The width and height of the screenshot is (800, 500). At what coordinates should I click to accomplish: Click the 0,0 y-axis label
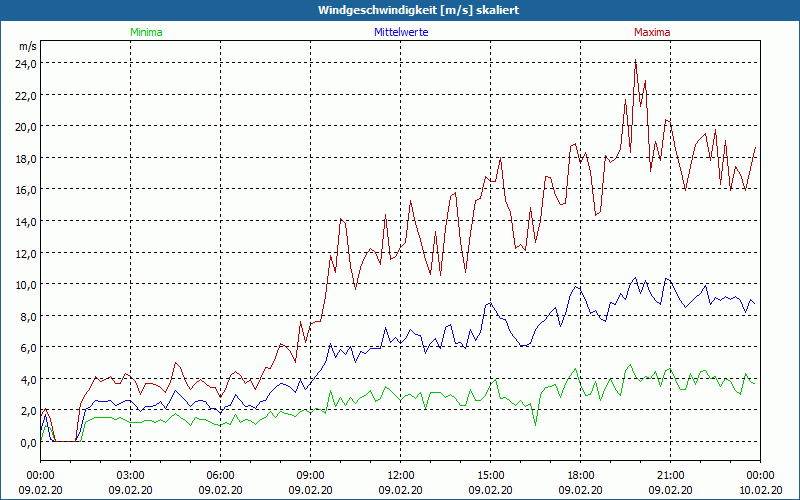pyautogui.click(x=28, y=442)
